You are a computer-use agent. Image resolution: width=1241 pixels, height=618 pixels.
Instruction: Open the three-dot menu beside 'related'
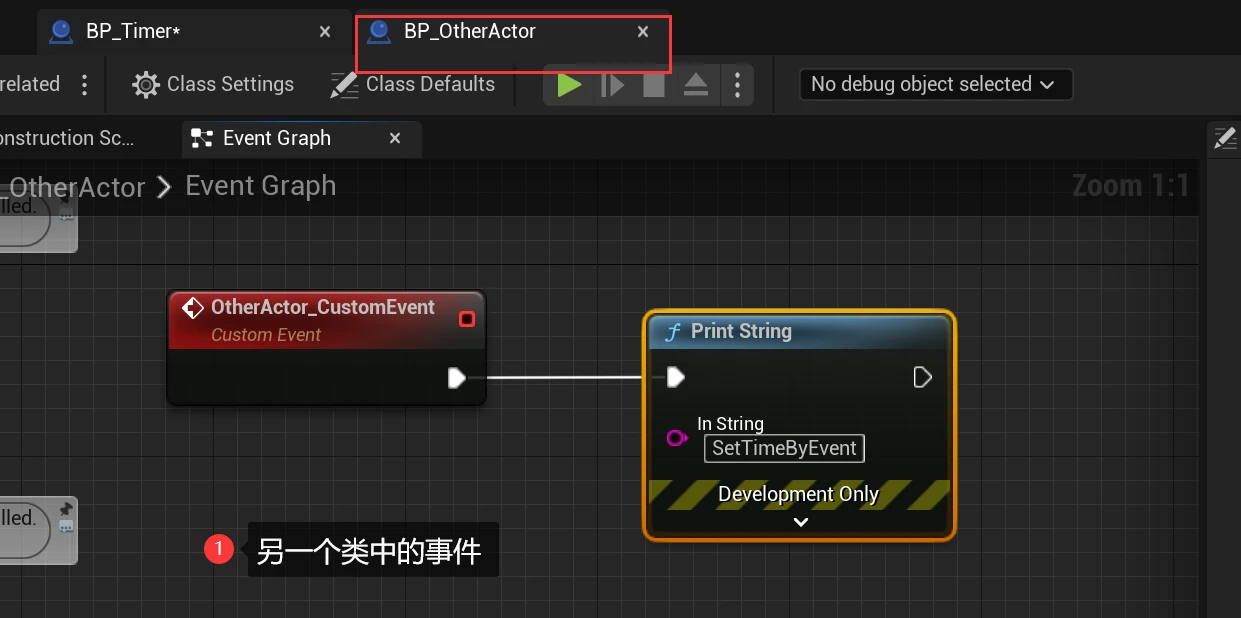(85, 84)
